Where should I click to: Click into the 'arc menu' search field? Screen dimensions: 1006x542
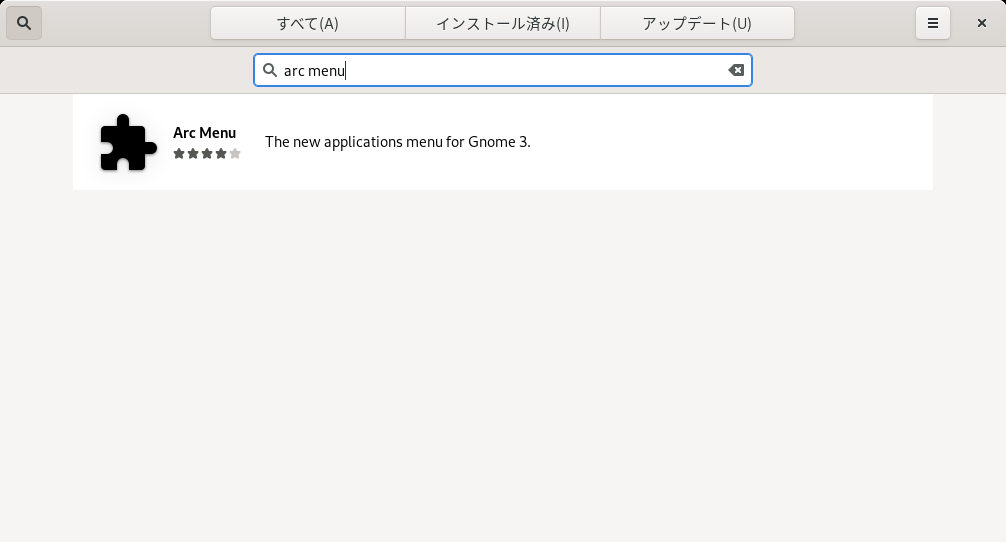tap(503, 70)
